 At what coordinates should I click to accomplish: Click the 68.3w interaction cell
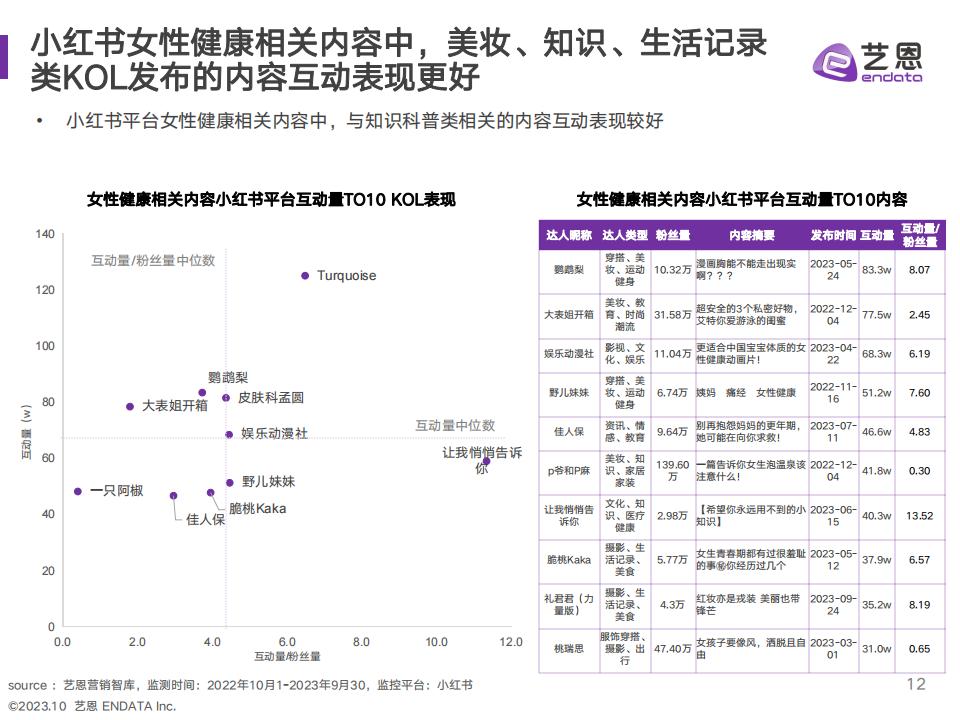point(876,354)
